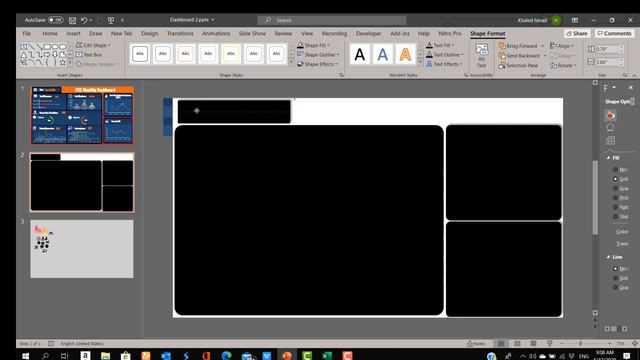Insert a Text Box from ribbon
The image size is (640, 360).
pyautogui.click(x=89, y=55)
